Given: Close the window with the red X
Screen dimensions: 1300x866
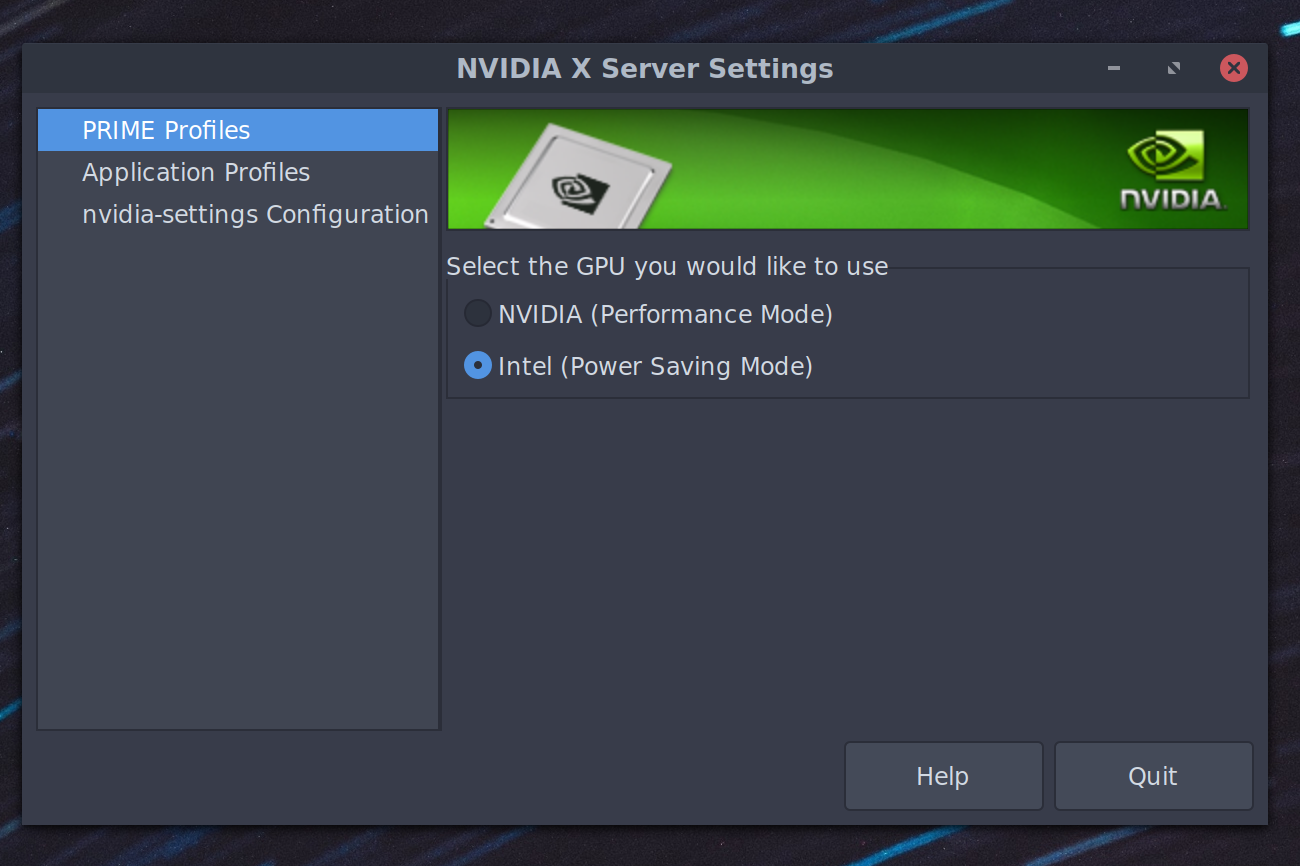Looking at the screenshot, I should pos(1233,68).
